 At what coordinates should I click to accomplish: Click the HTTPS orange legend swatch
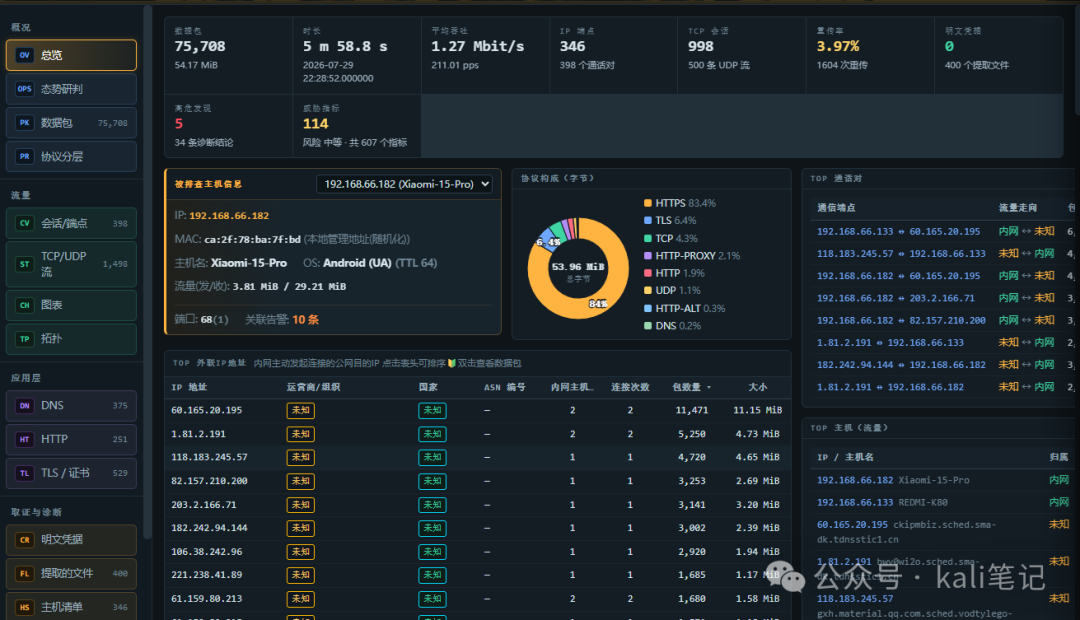pos(647,203)
